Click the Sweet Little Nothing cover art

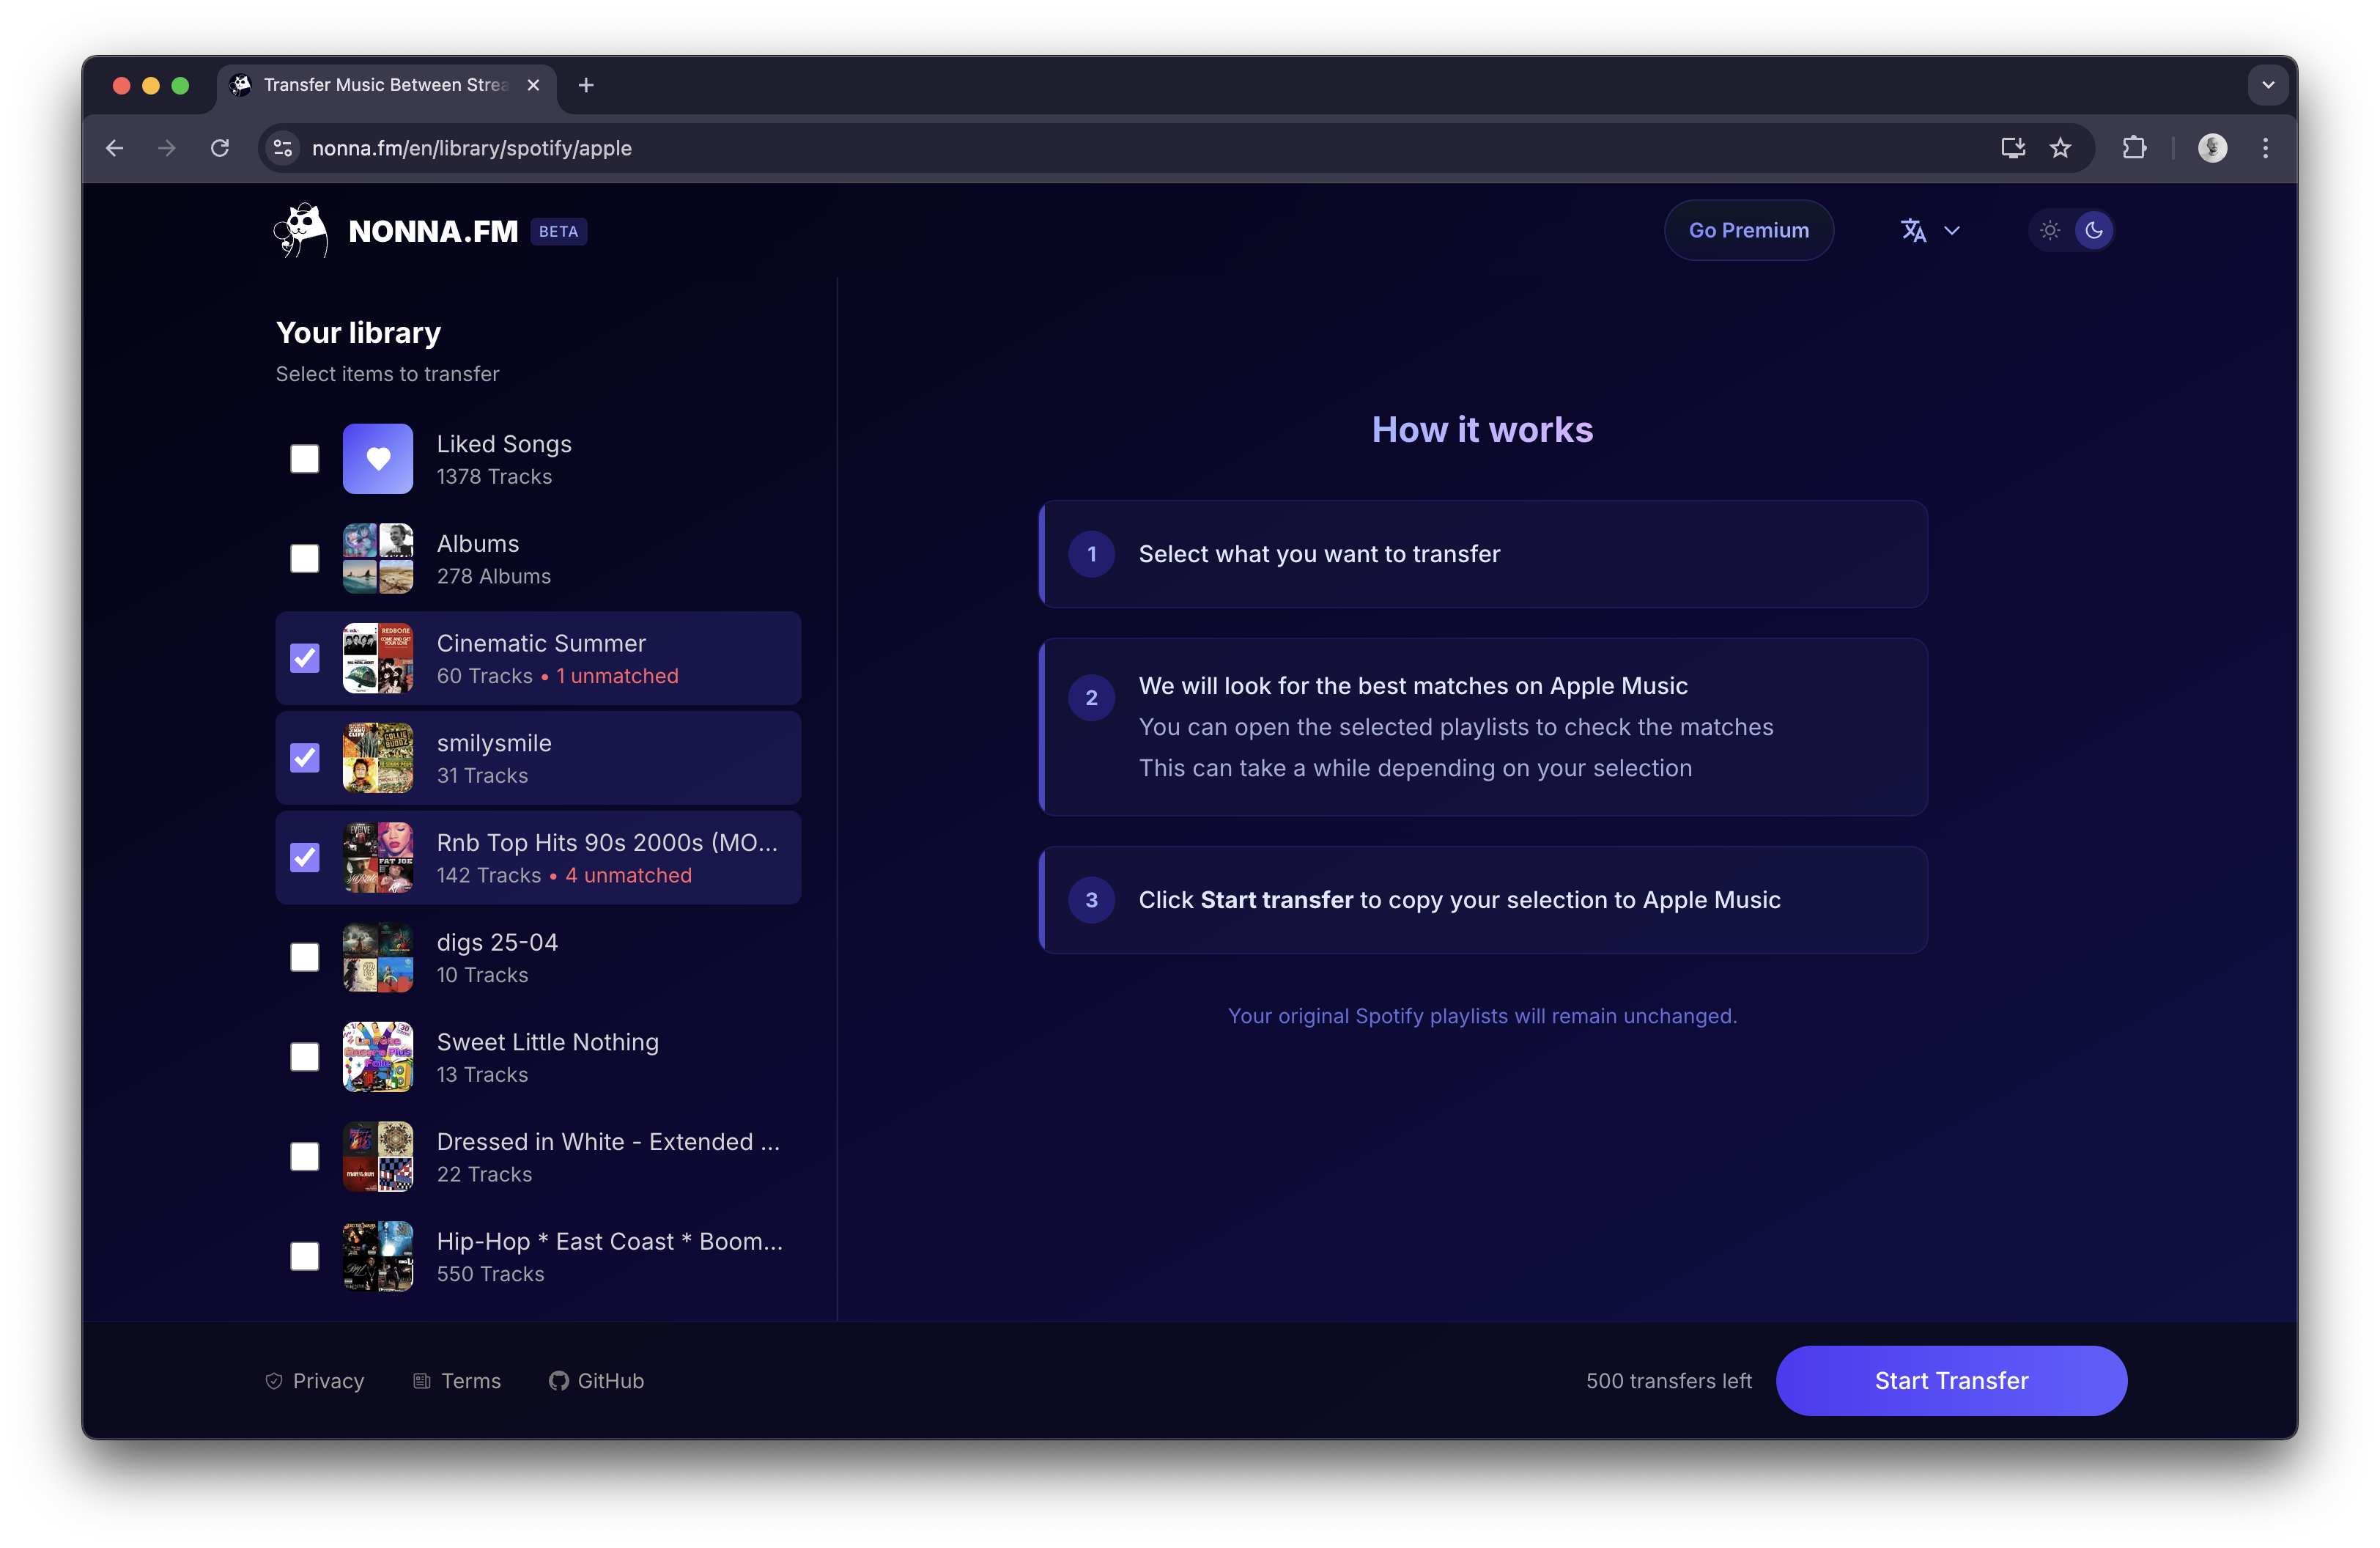click(x=378, y=1057)
